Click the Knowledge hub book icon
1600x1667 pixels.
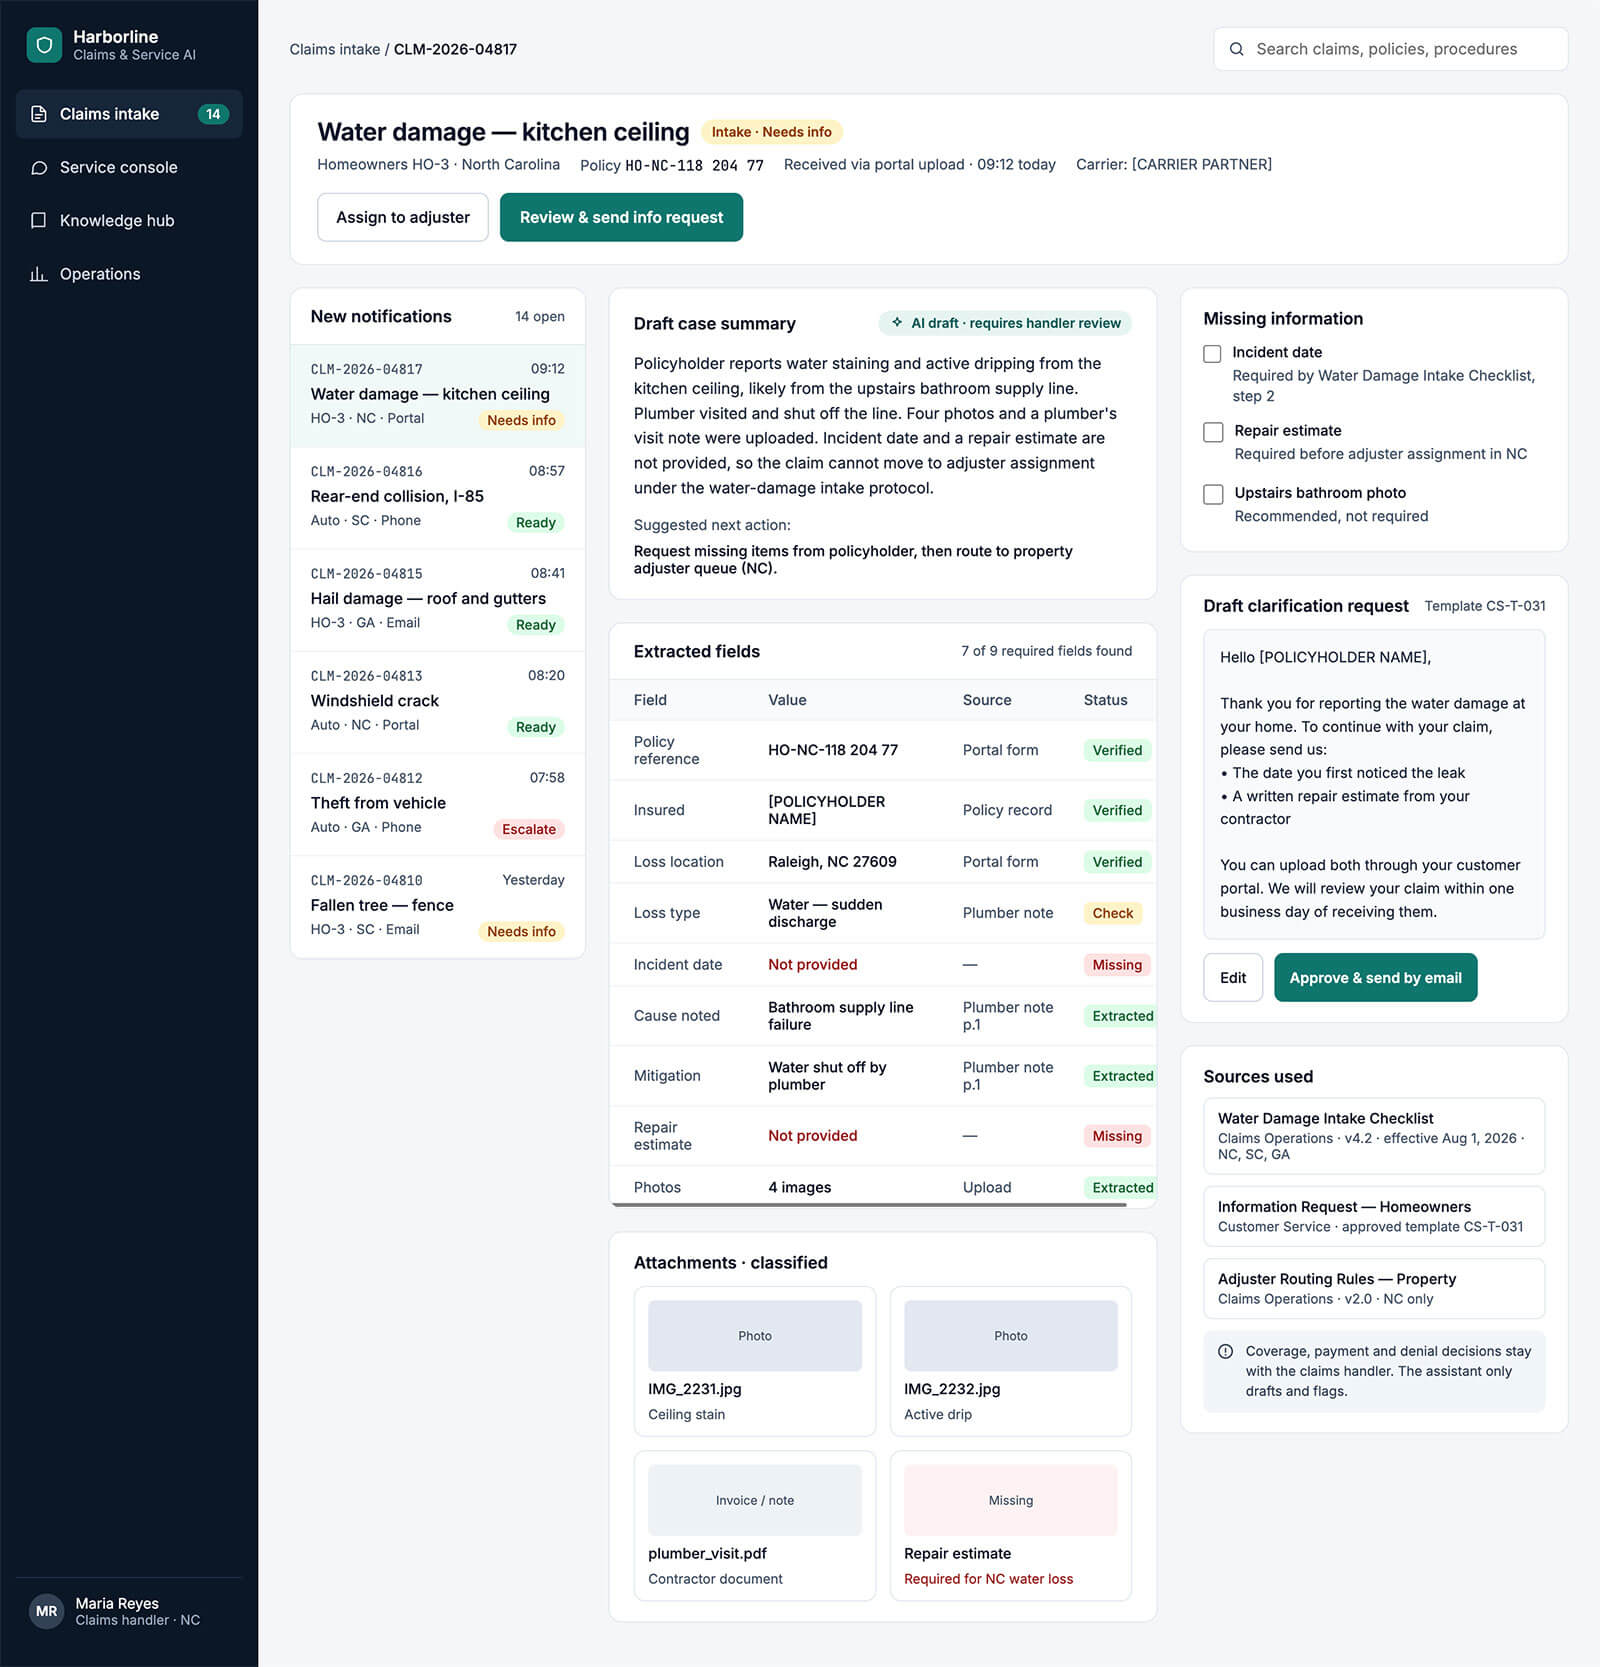39,220
